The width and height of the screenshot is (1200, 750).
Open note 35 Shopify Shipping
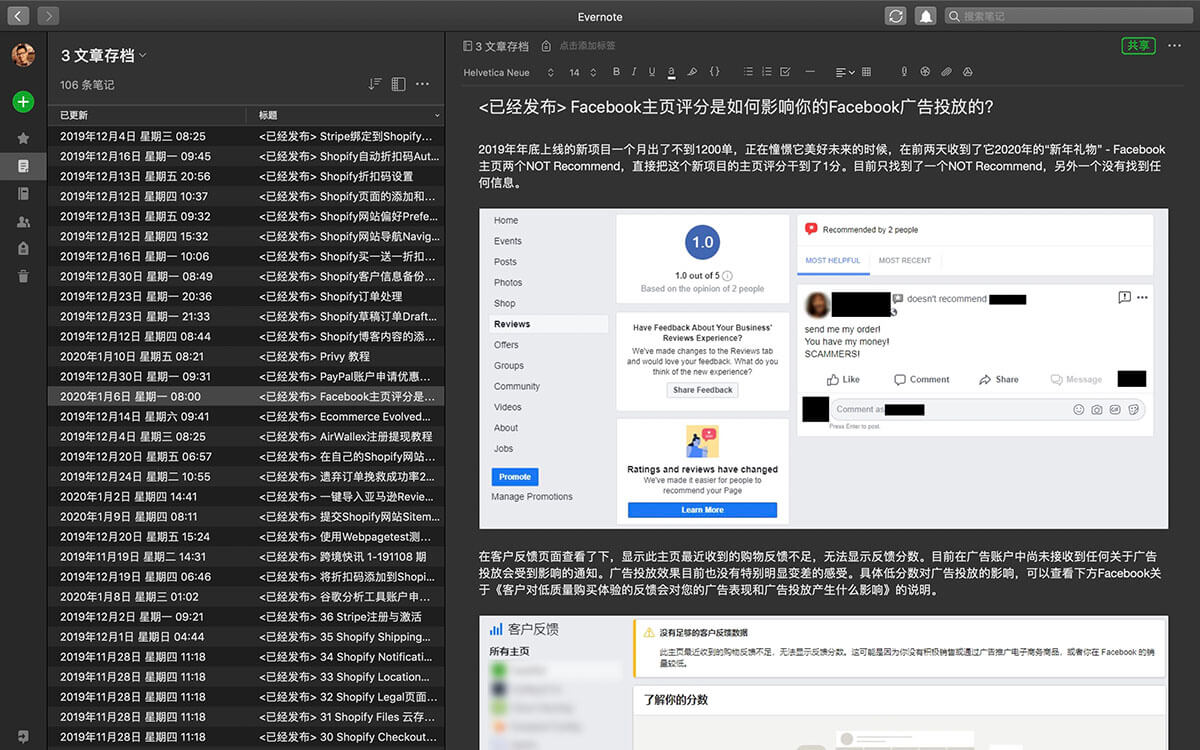[246, 636]
